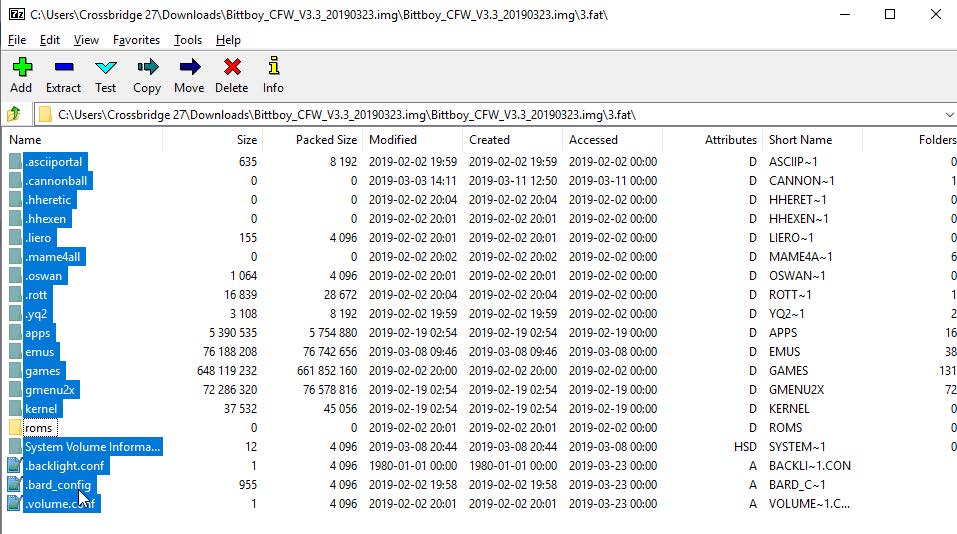
Task: Sort by Size column header
Action: (x=212, y=140)
